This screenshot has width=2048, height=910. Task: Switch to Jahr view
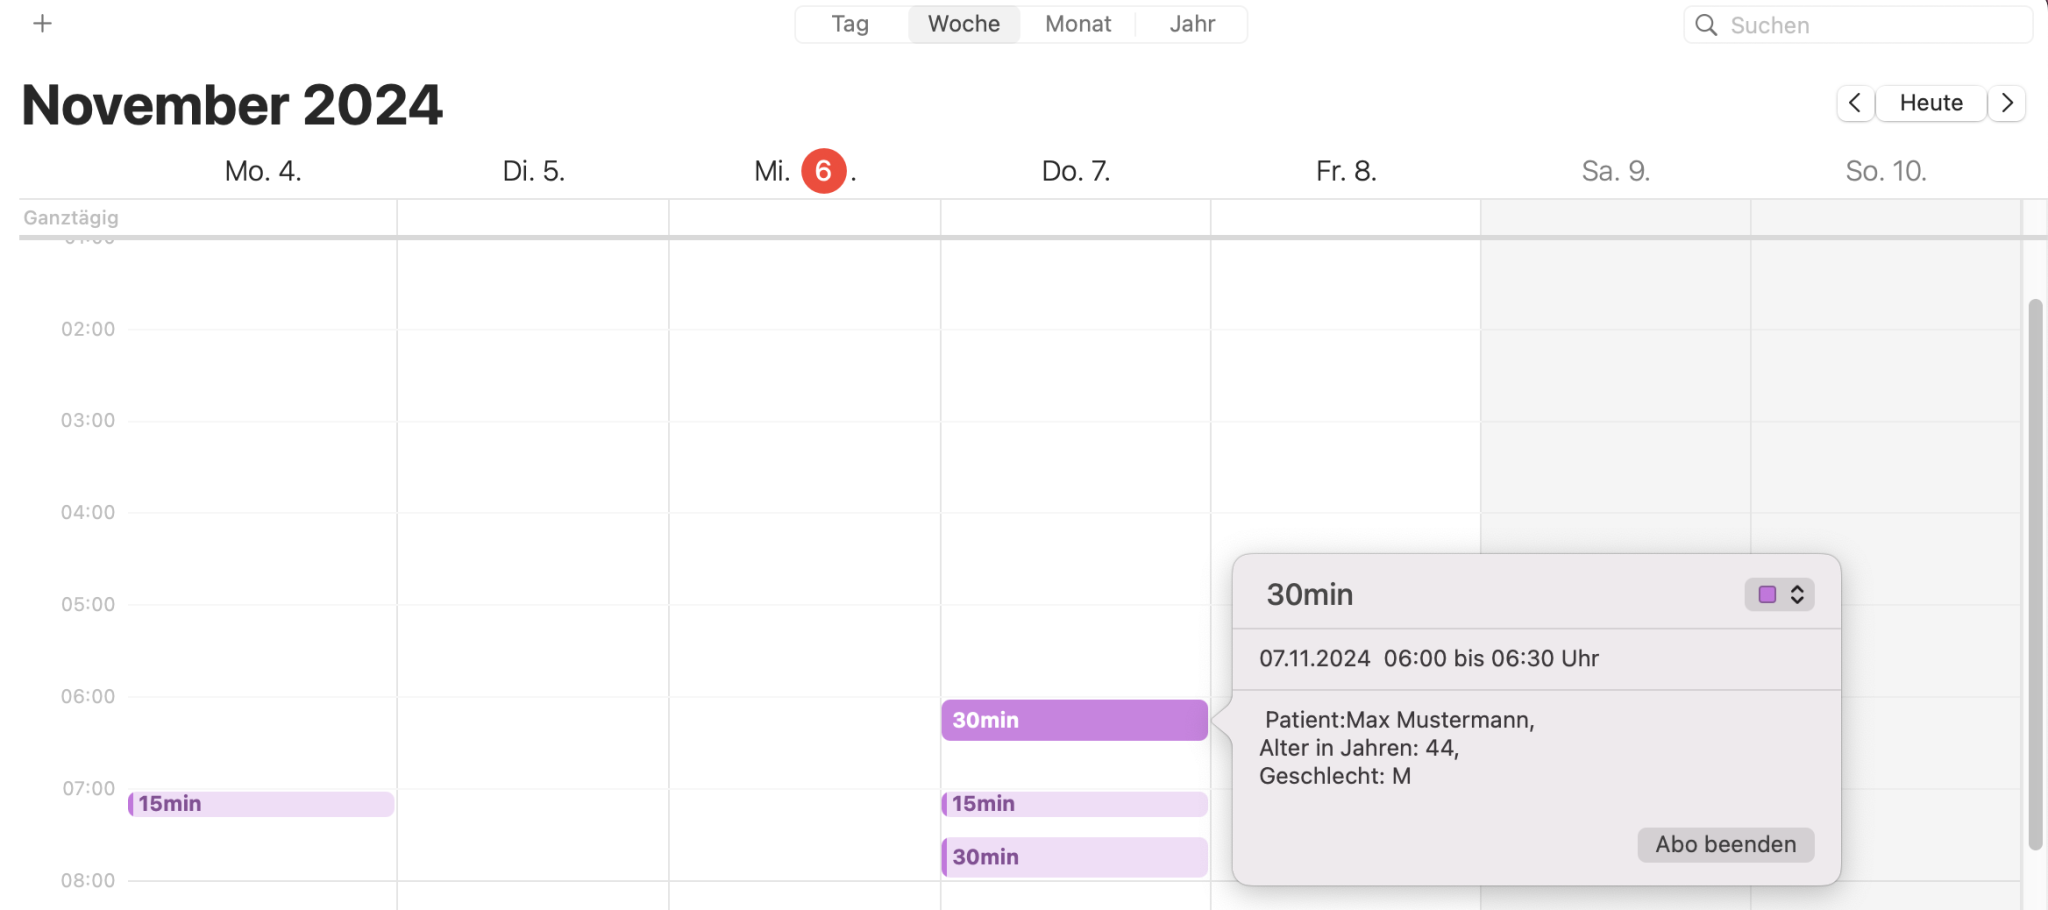point(1192,24)
